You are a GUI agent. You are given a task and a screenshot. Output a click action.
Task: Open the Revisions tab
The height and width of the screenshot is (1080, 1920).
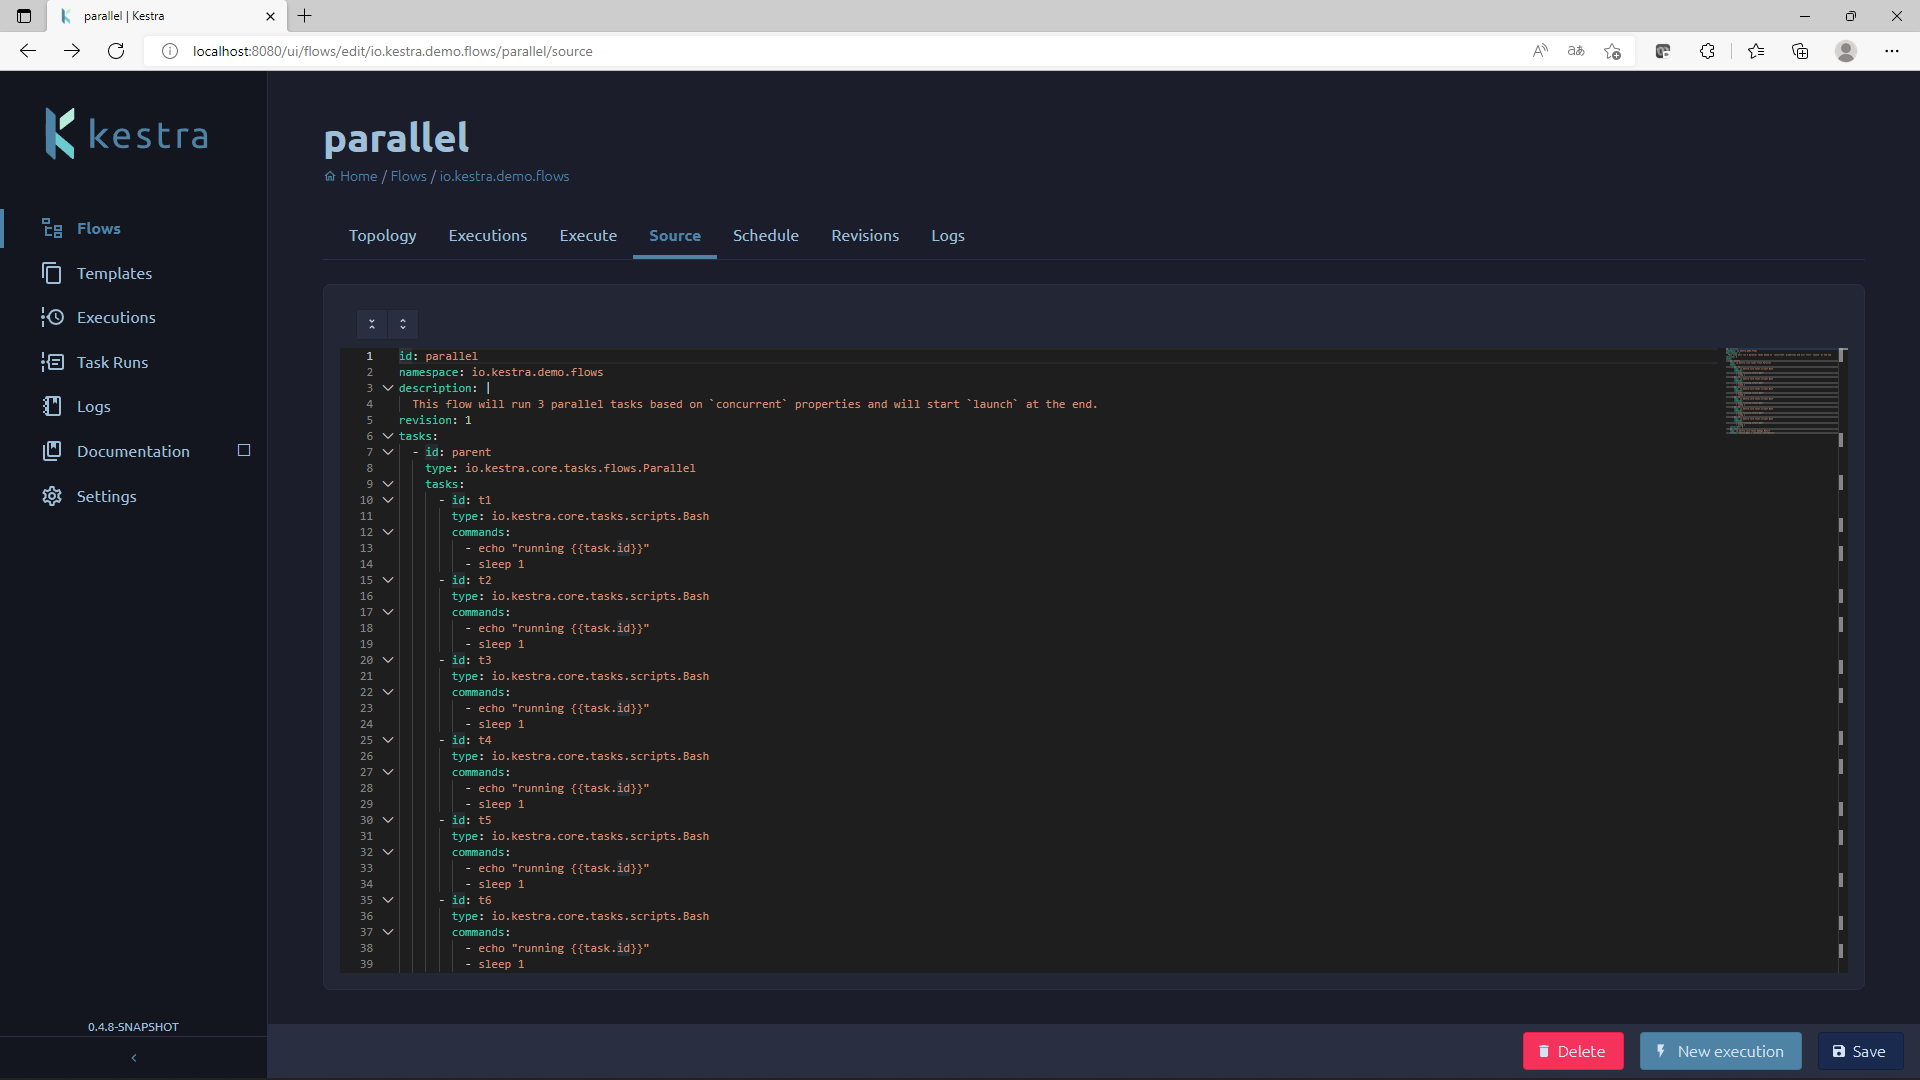click(x=864, y=236)
